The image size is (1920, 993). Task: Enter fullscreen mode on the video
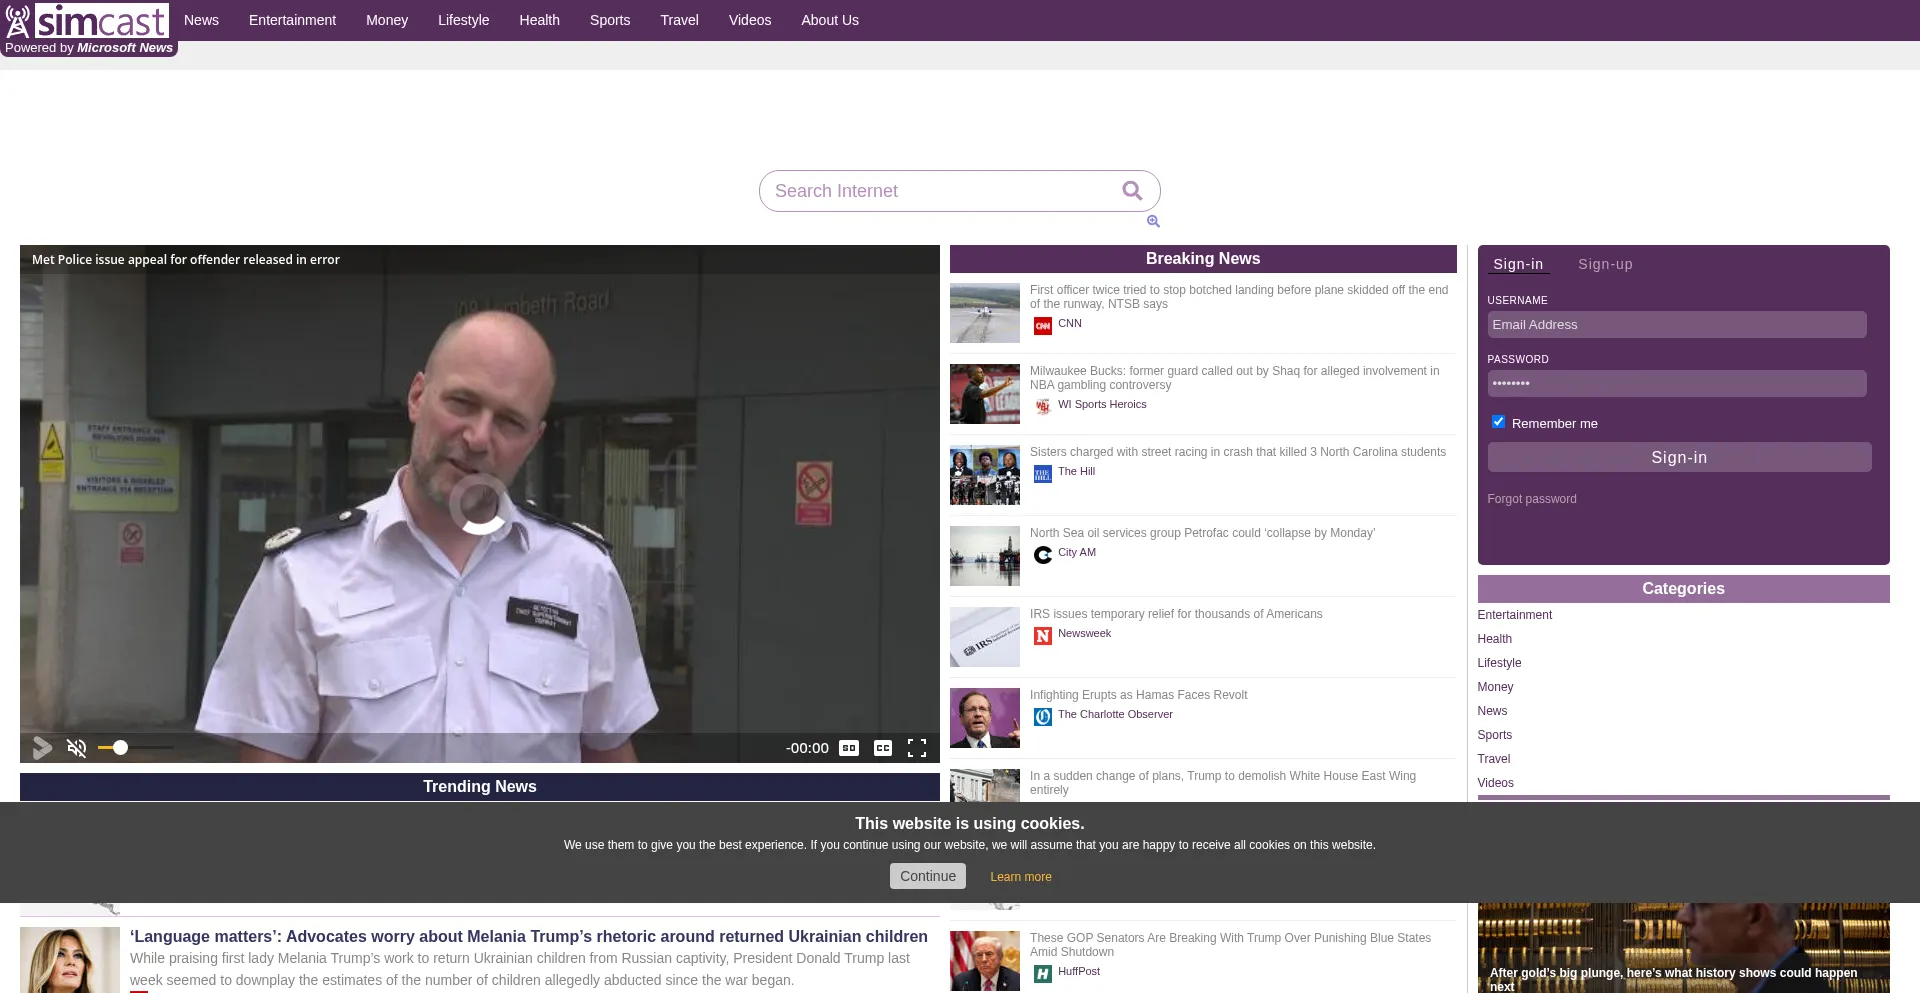click(916, 748)
